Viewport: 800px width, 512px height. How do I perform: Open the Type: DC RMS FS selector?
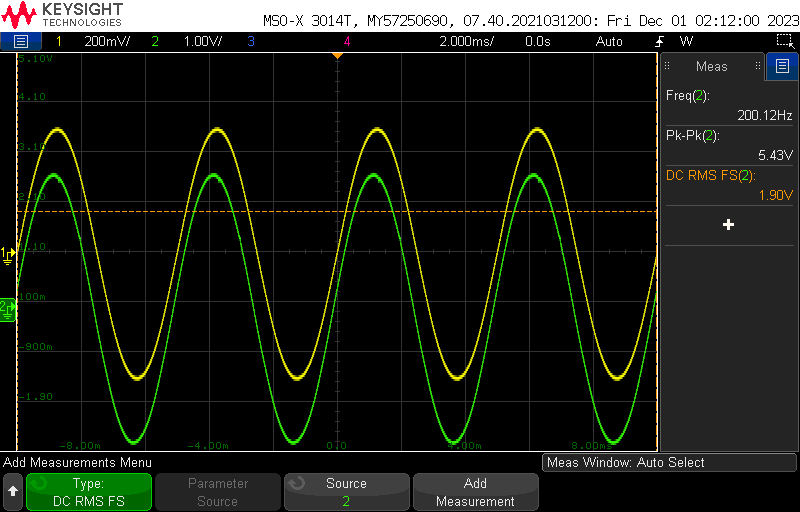coord(89,492)
